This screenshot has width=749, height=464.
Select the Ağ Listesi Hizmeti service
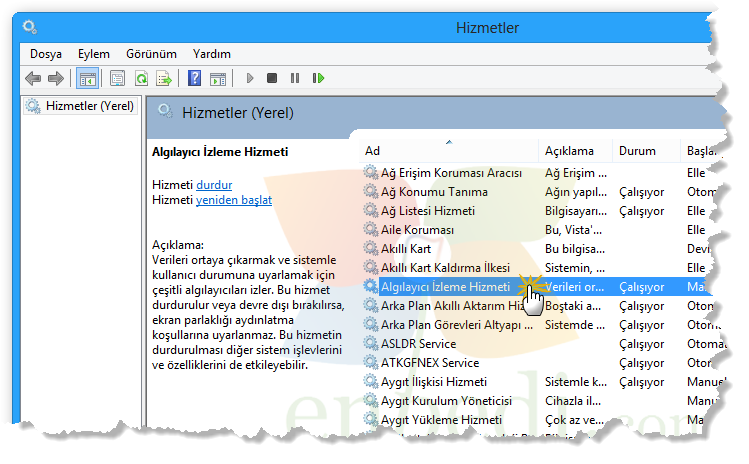coord(428,211)
